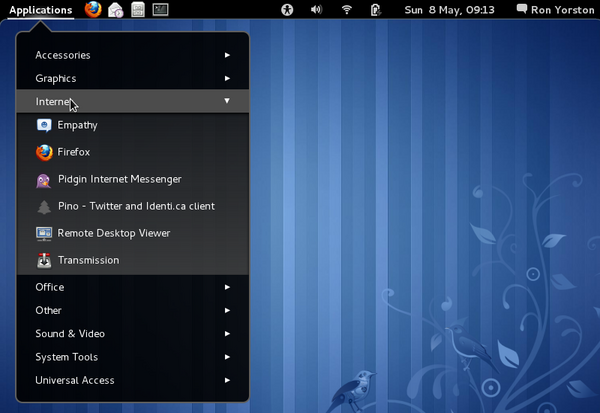Image resolution: width=600 pixels, height=413 pixels.
Task: Click the Internet collapse arrow
Action: [x=227, y=101]
